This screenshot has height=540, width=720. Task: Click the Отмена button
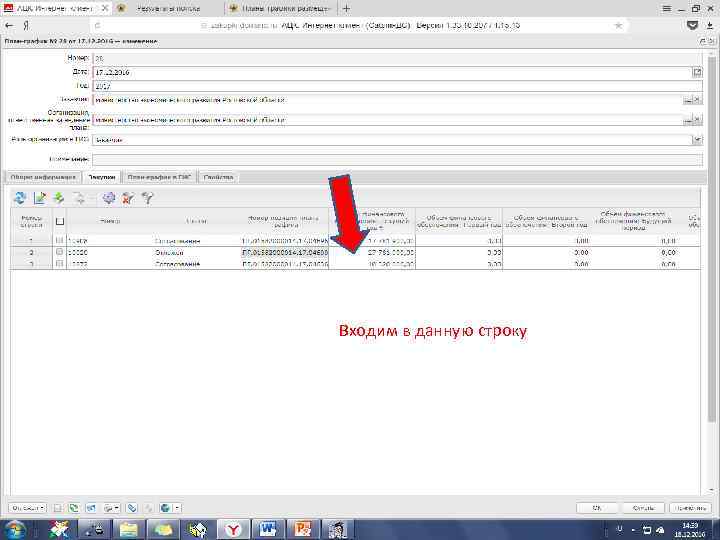pyautogui.click(x=643, y=508)
